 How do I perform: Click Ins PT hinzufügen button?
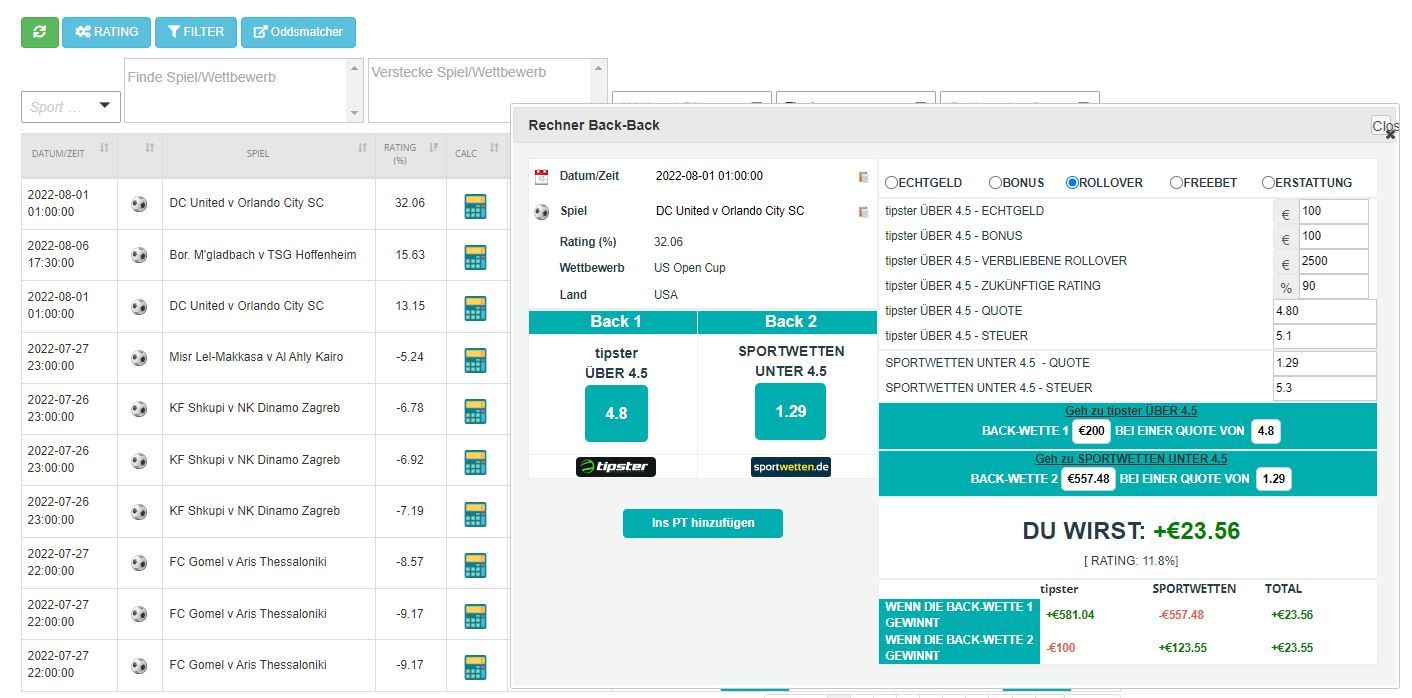[x=703, y=523]
